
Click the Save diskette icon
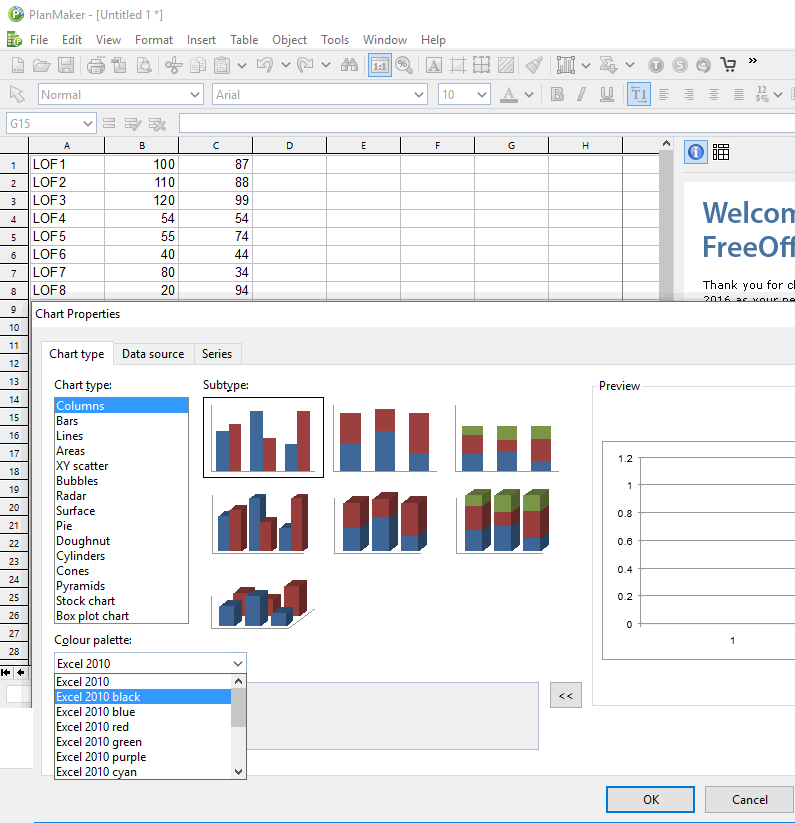66,65
